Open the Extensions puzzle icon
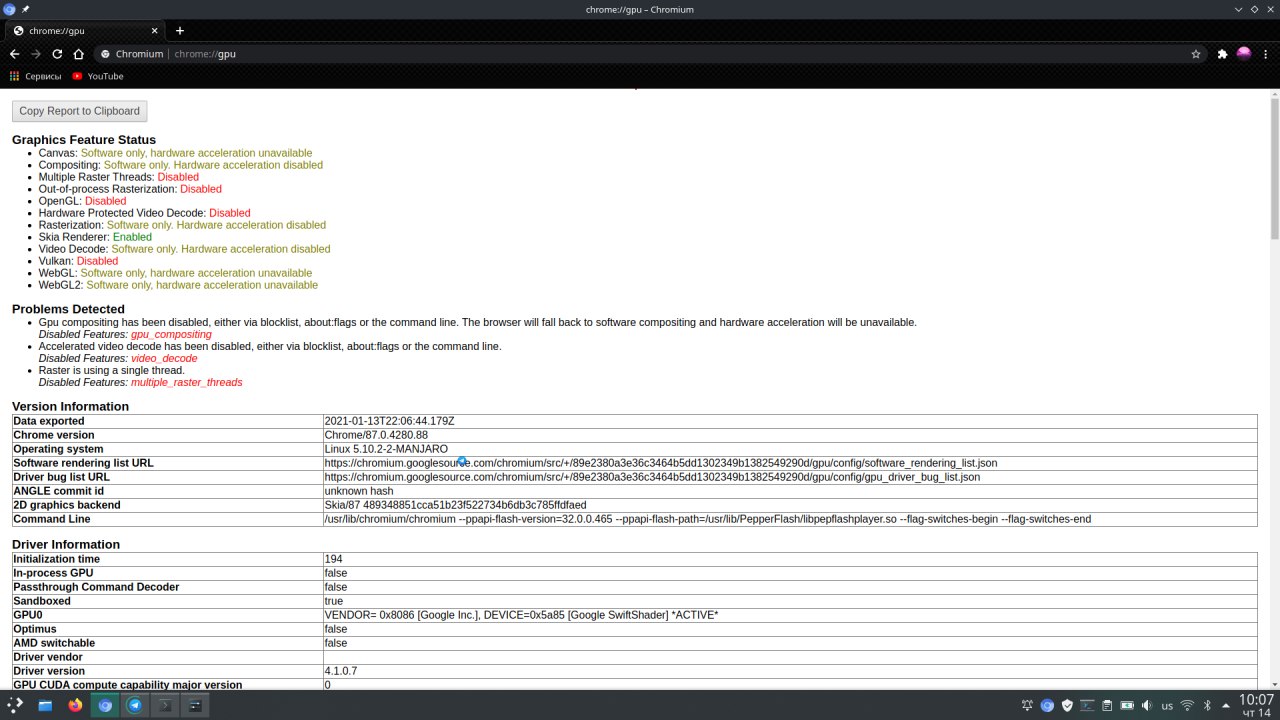 click(1222, 54)
